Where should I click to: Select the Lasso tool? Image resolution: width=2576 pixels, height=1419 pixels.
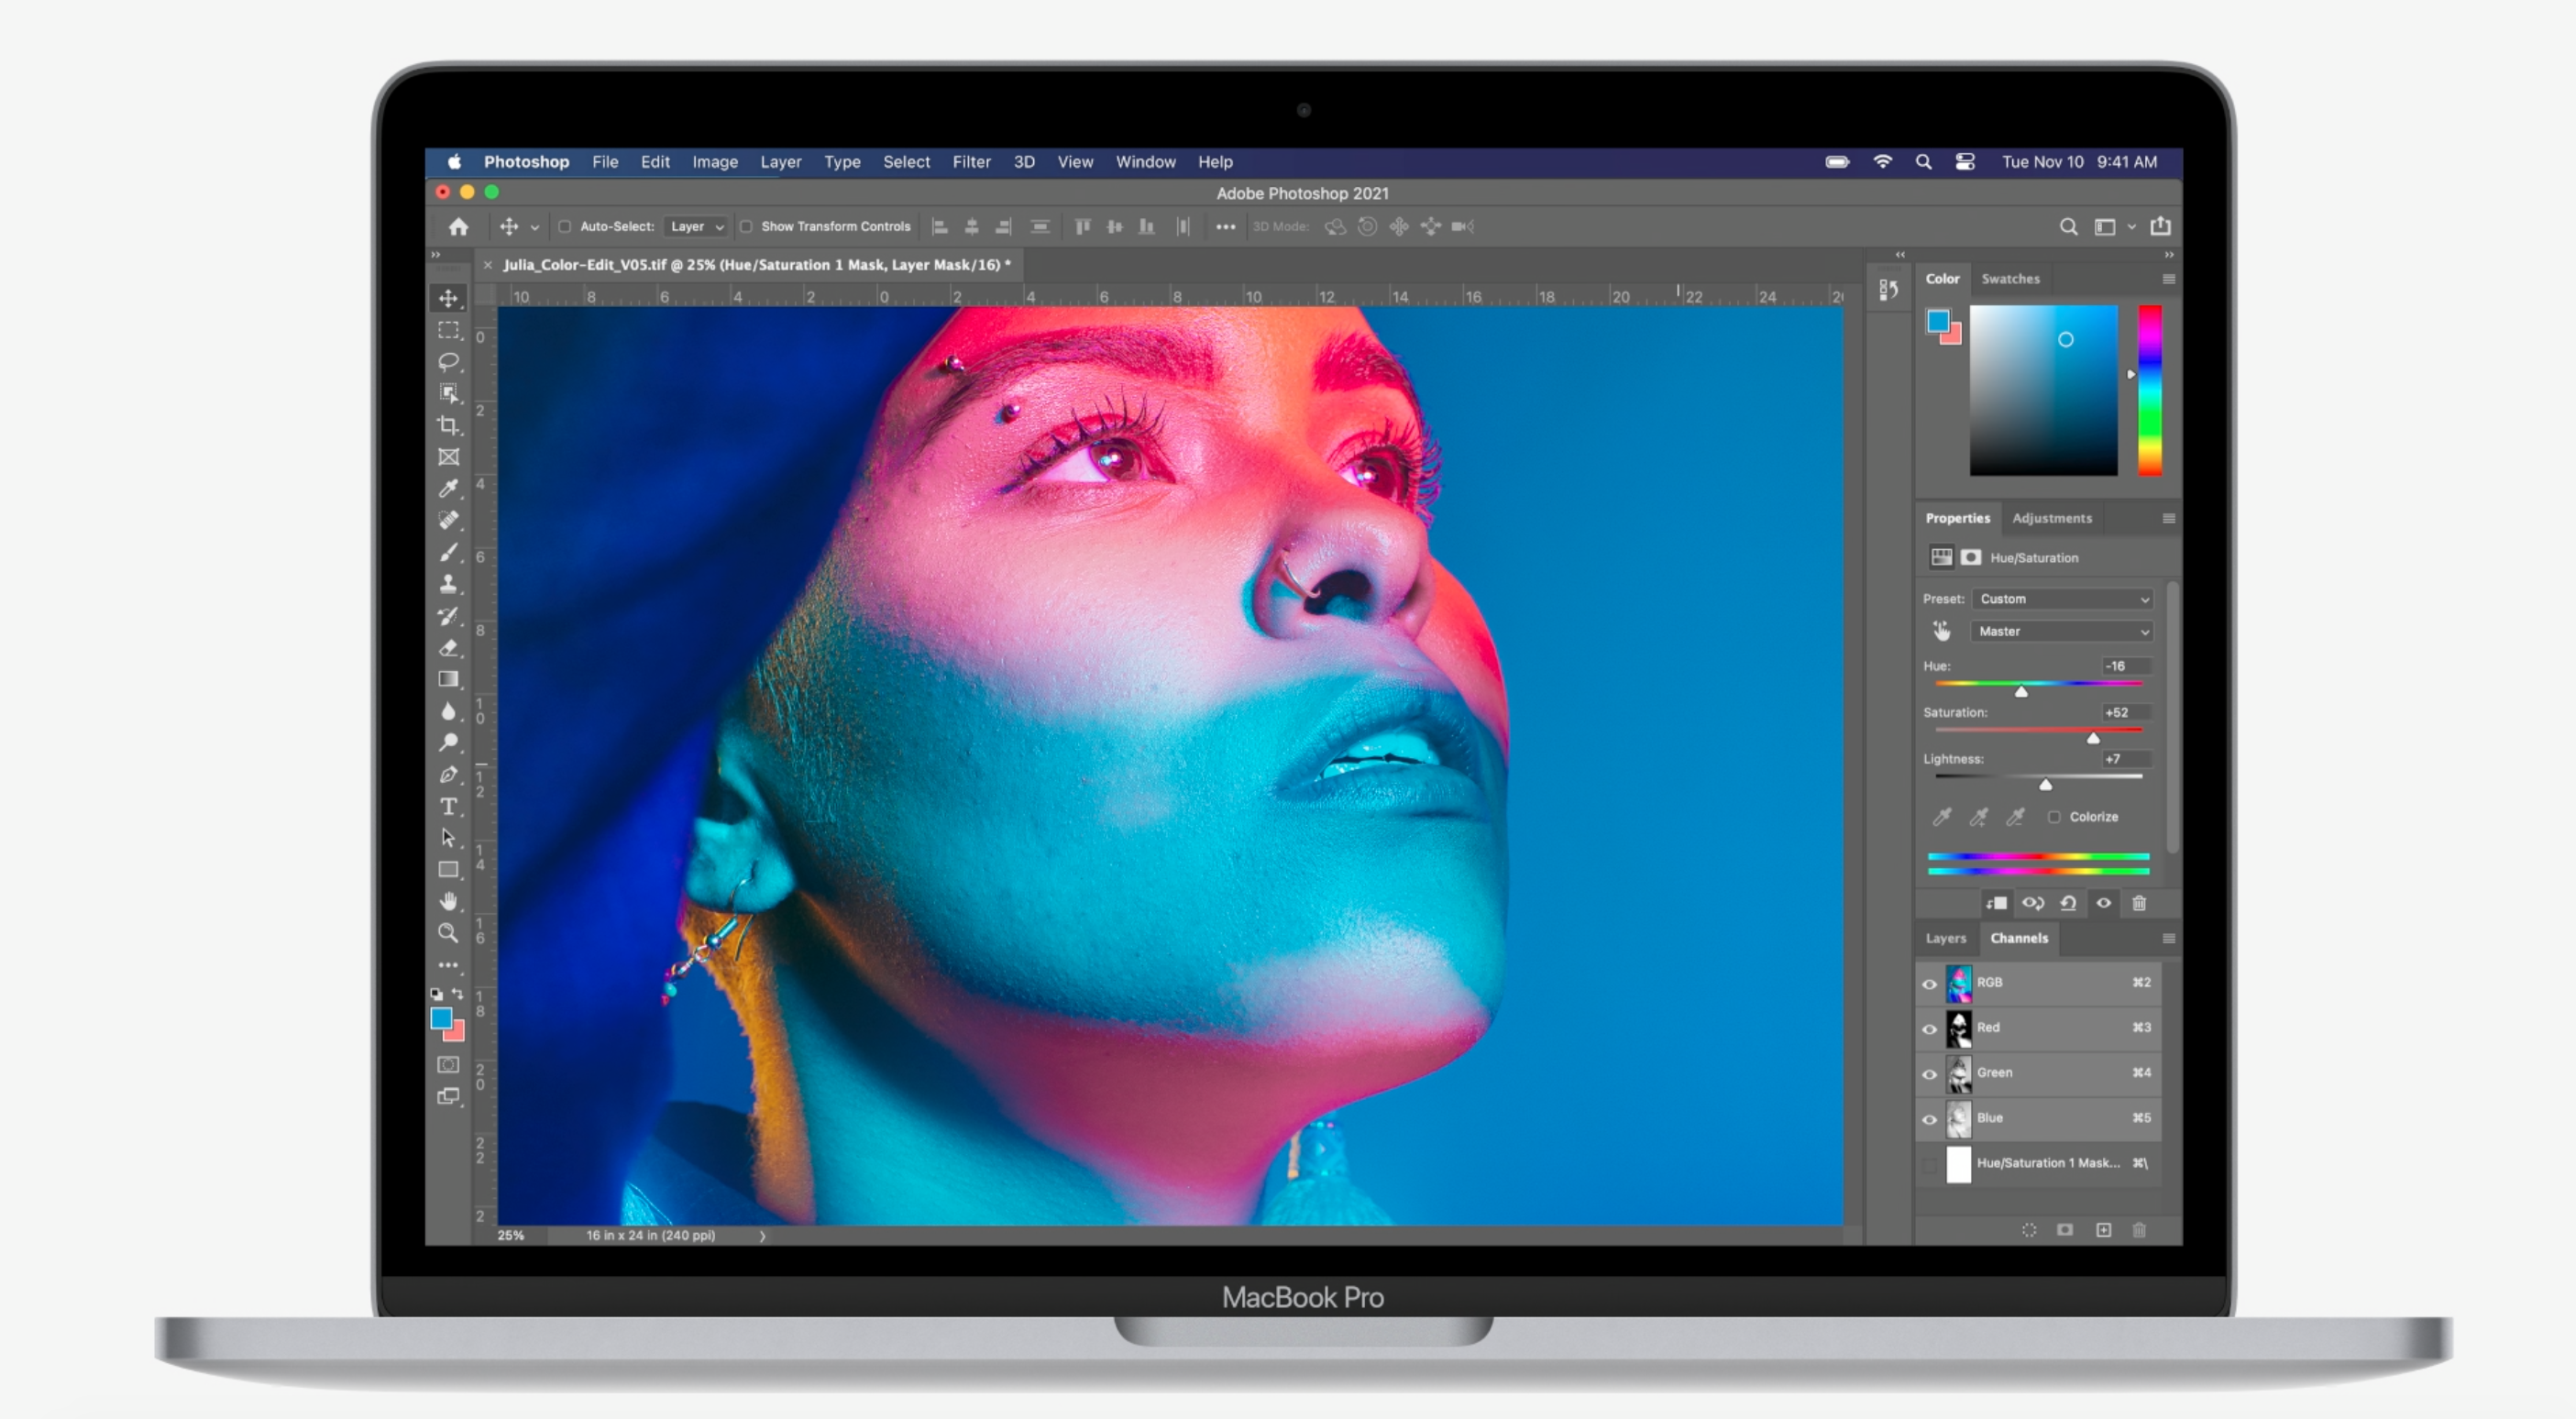[x=448, y=362]
